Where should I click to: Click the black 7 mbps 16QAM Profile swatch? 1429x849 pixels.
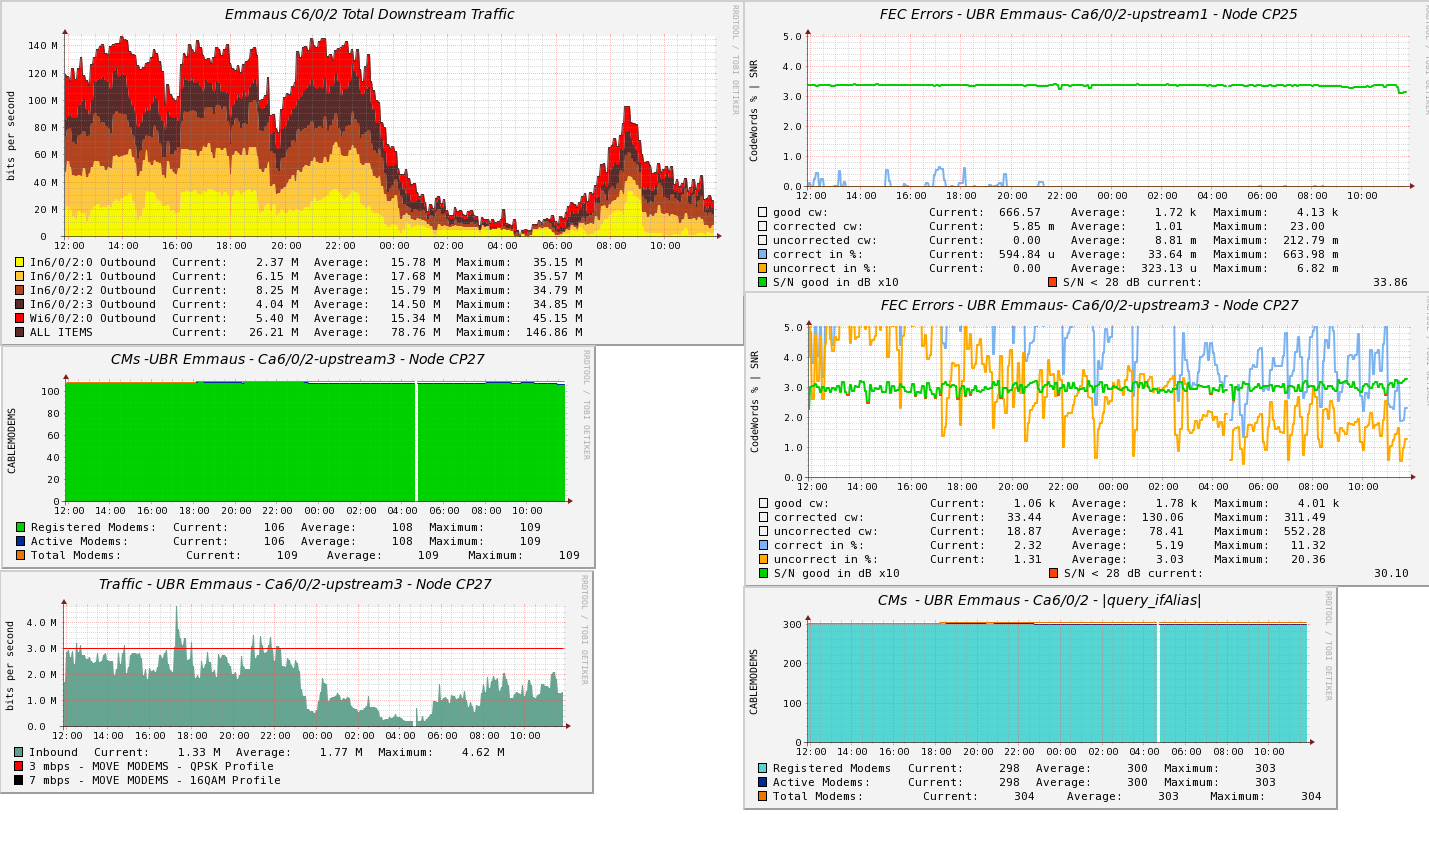coord(18,780)
